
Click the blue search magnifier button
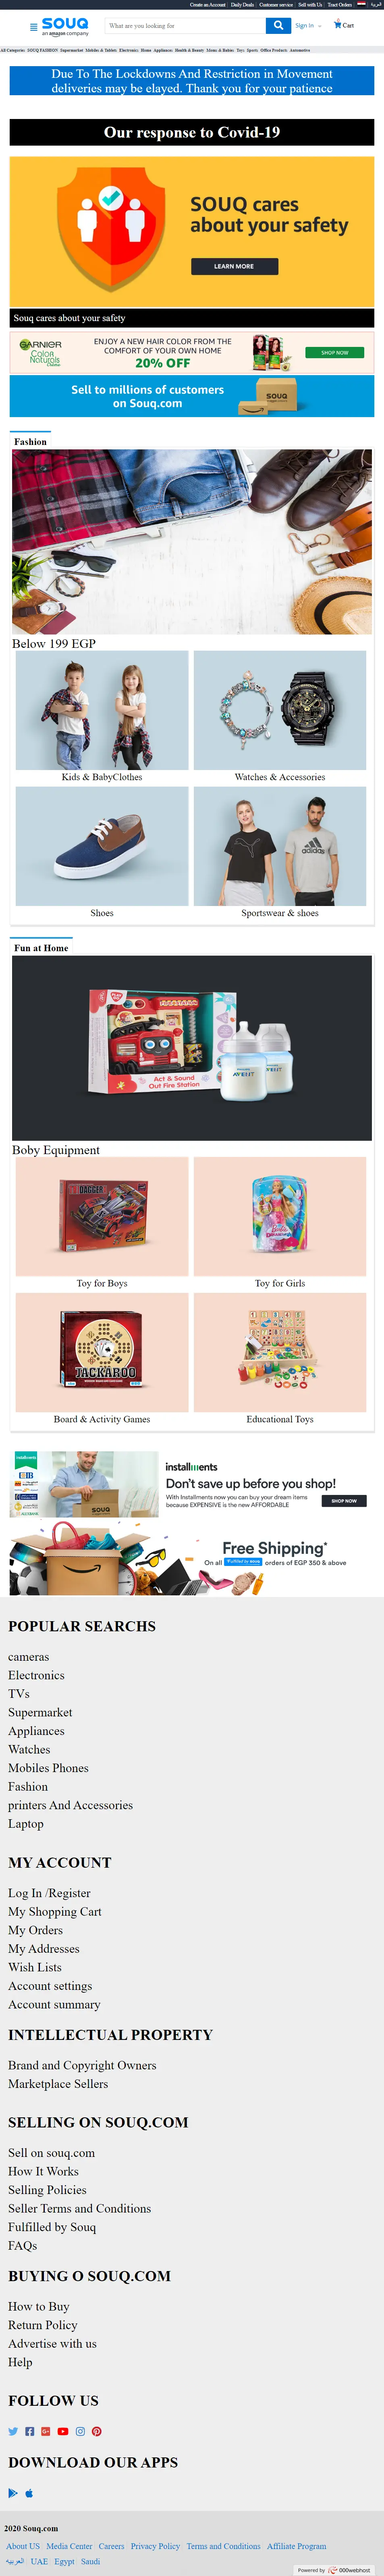(278, 26)
